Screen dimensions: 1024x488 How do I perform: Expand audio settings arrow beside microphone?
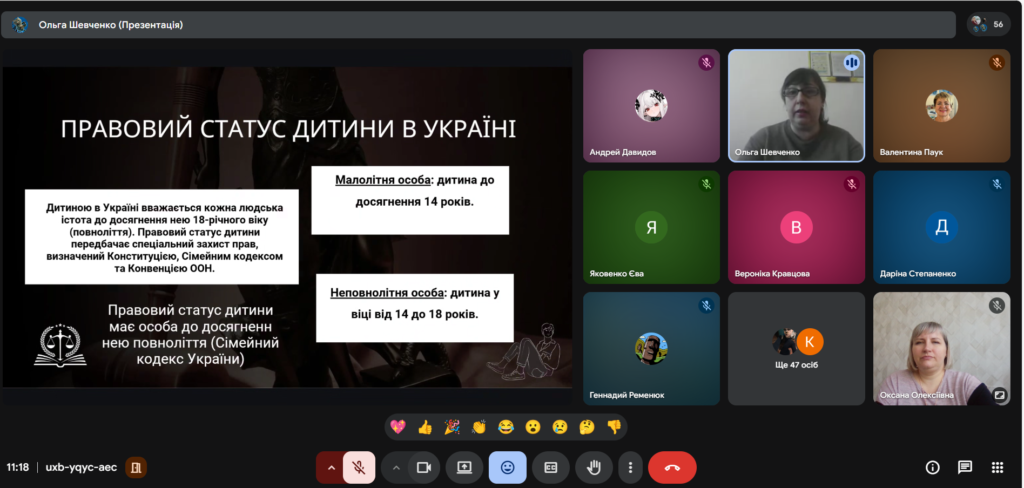click(330, 467)
